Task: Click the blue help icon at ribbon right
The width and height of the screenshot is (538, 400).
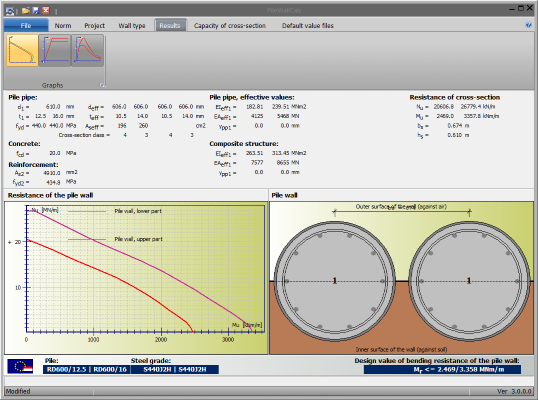Action: [528, 25]
